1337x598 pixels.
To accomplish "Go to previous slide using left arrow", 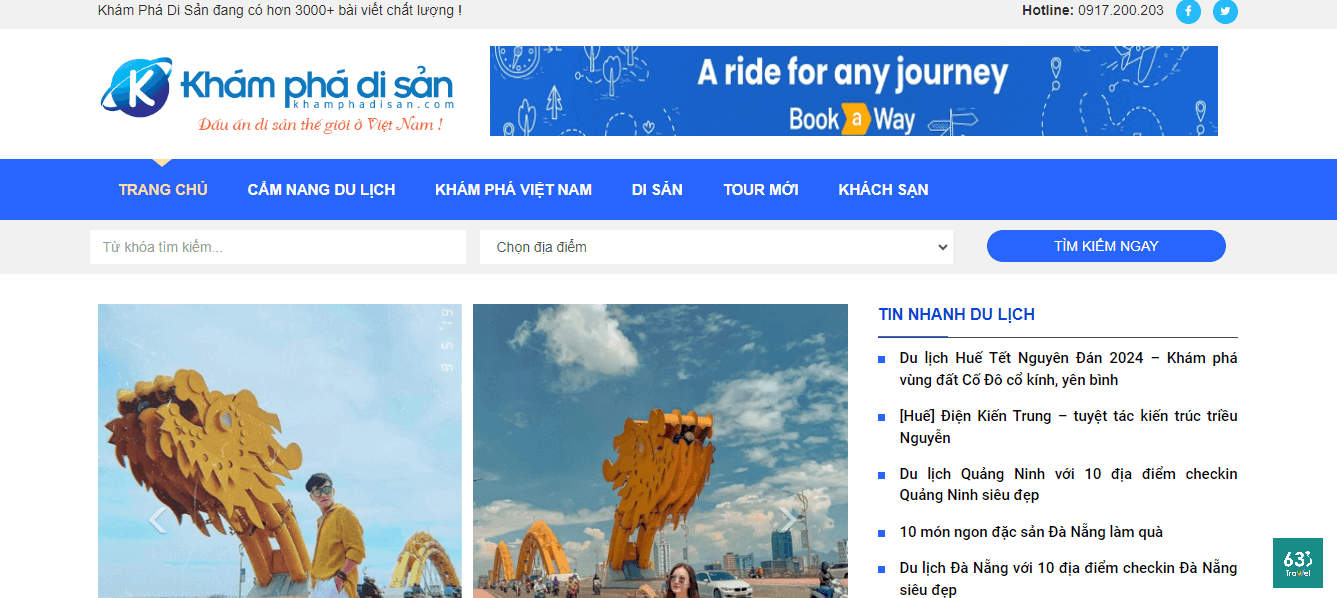I will (x=156, y=519).
